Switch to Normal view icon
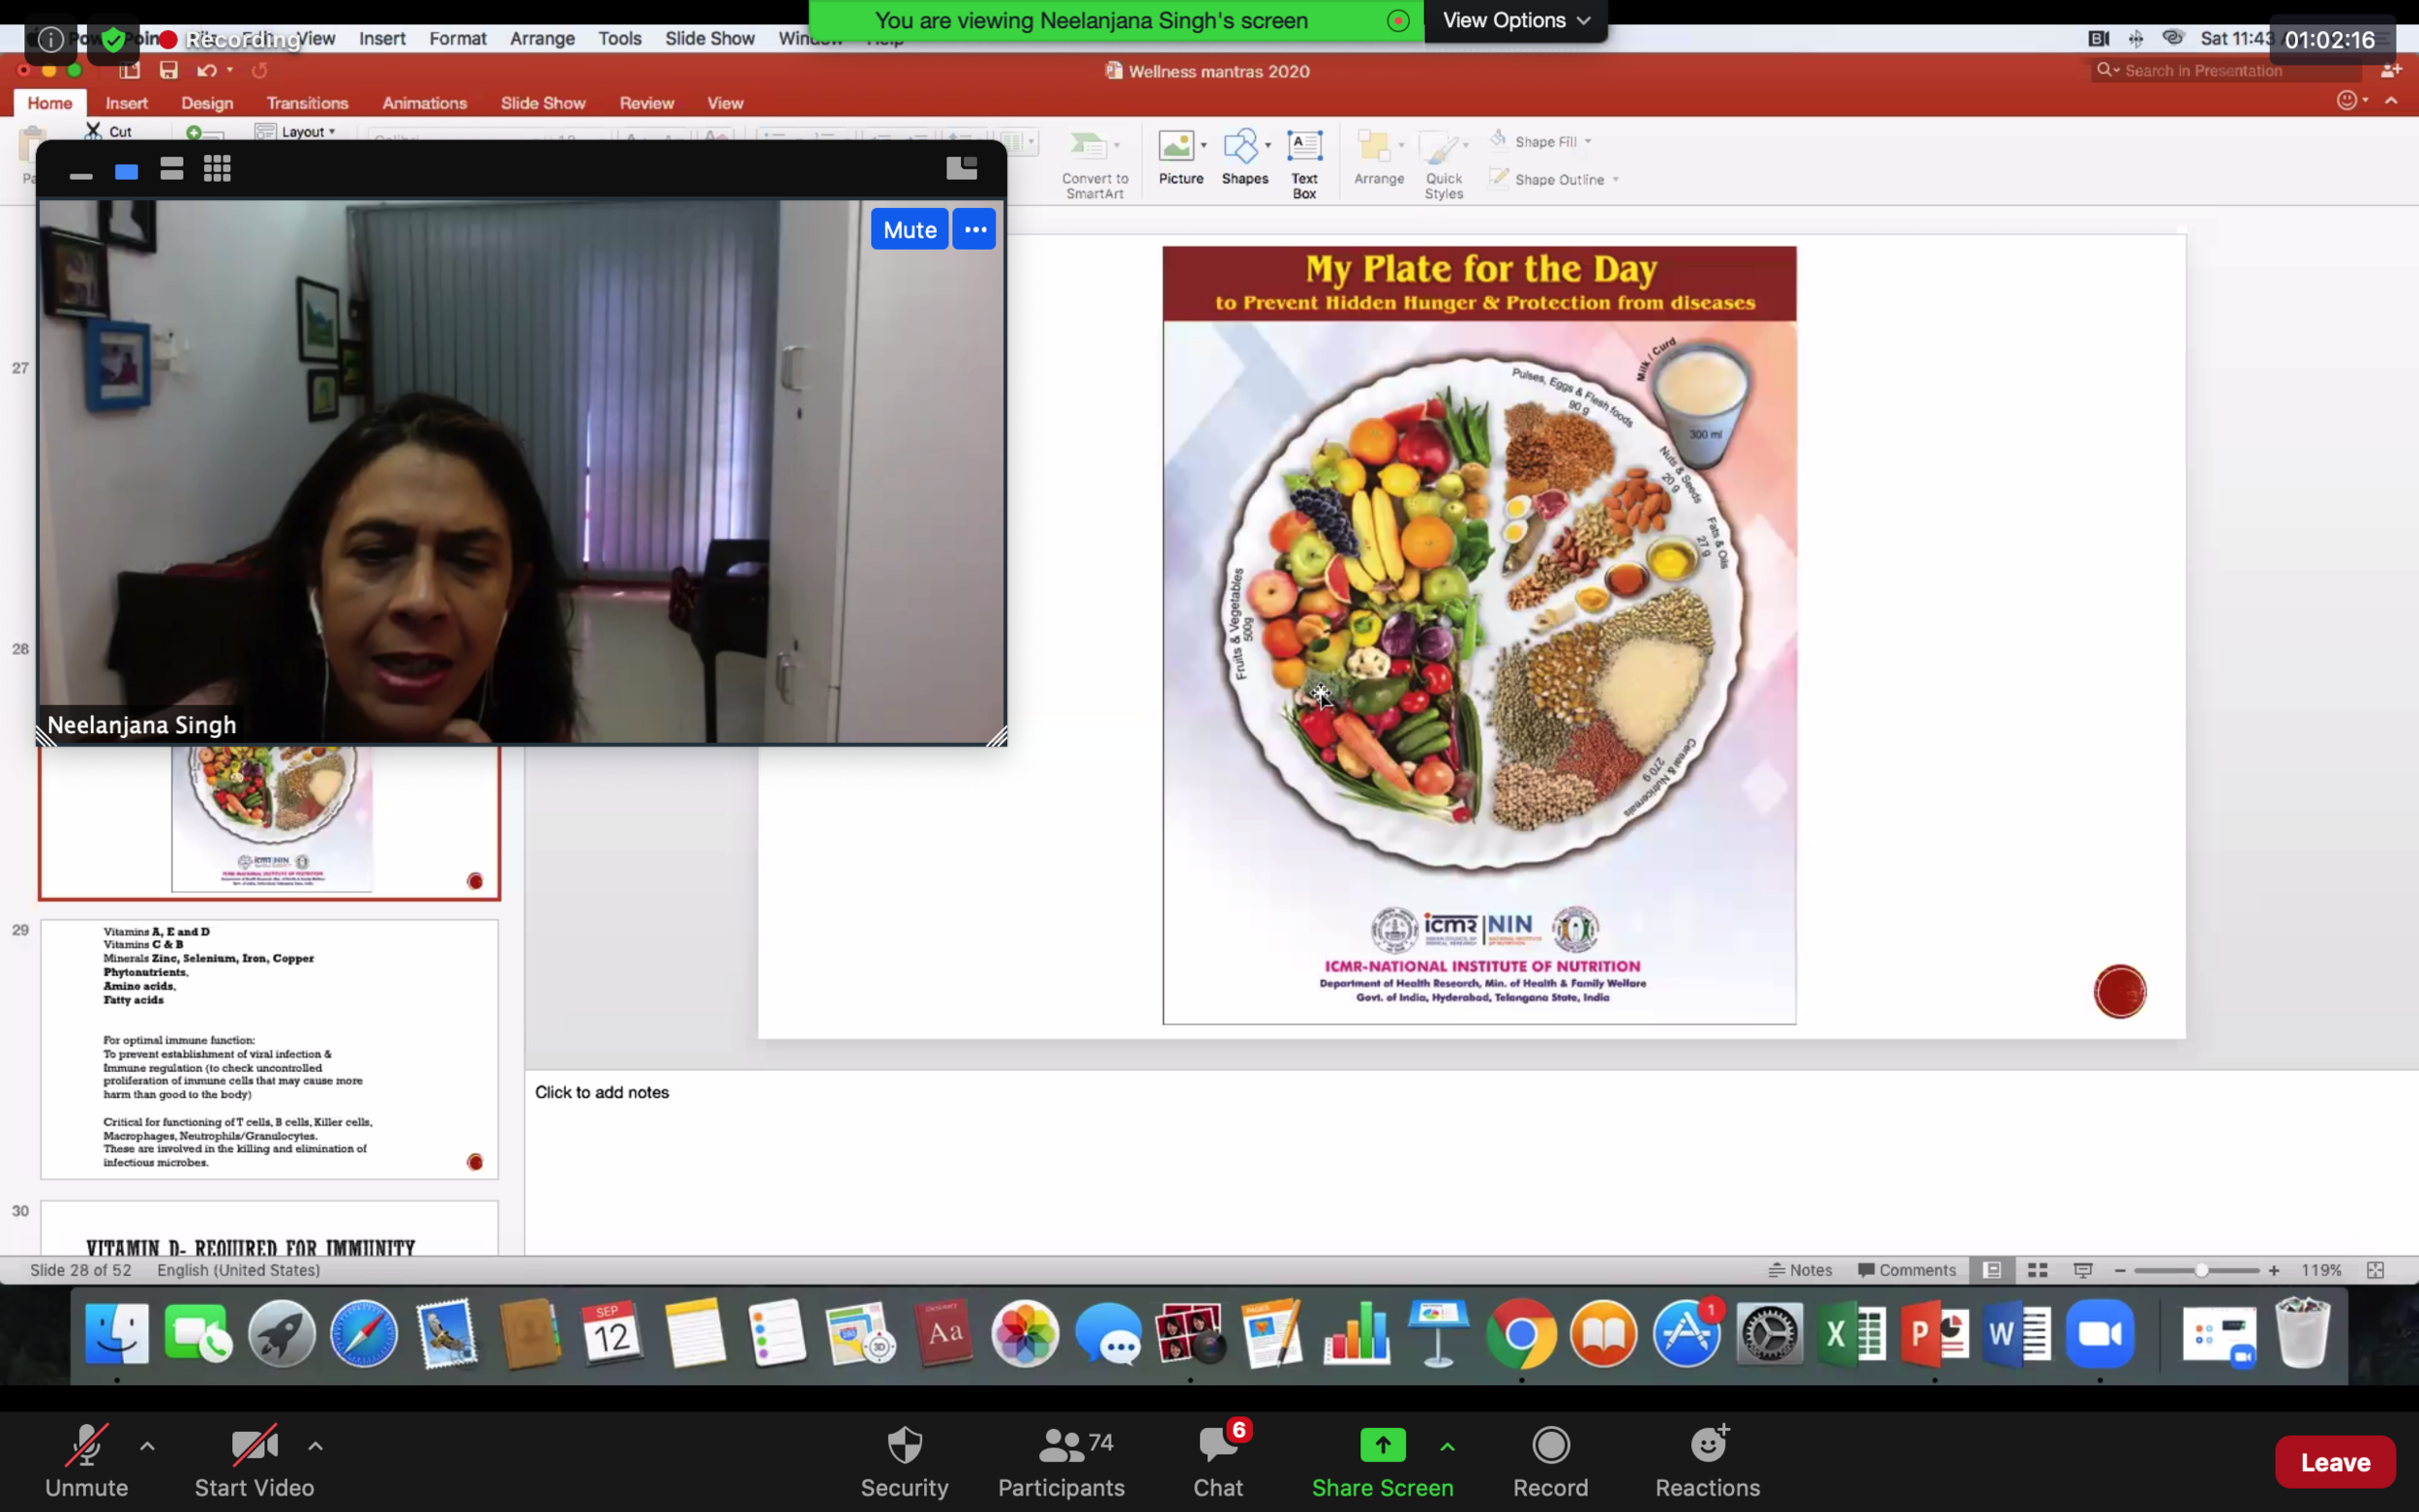 click(1992, 1270)
